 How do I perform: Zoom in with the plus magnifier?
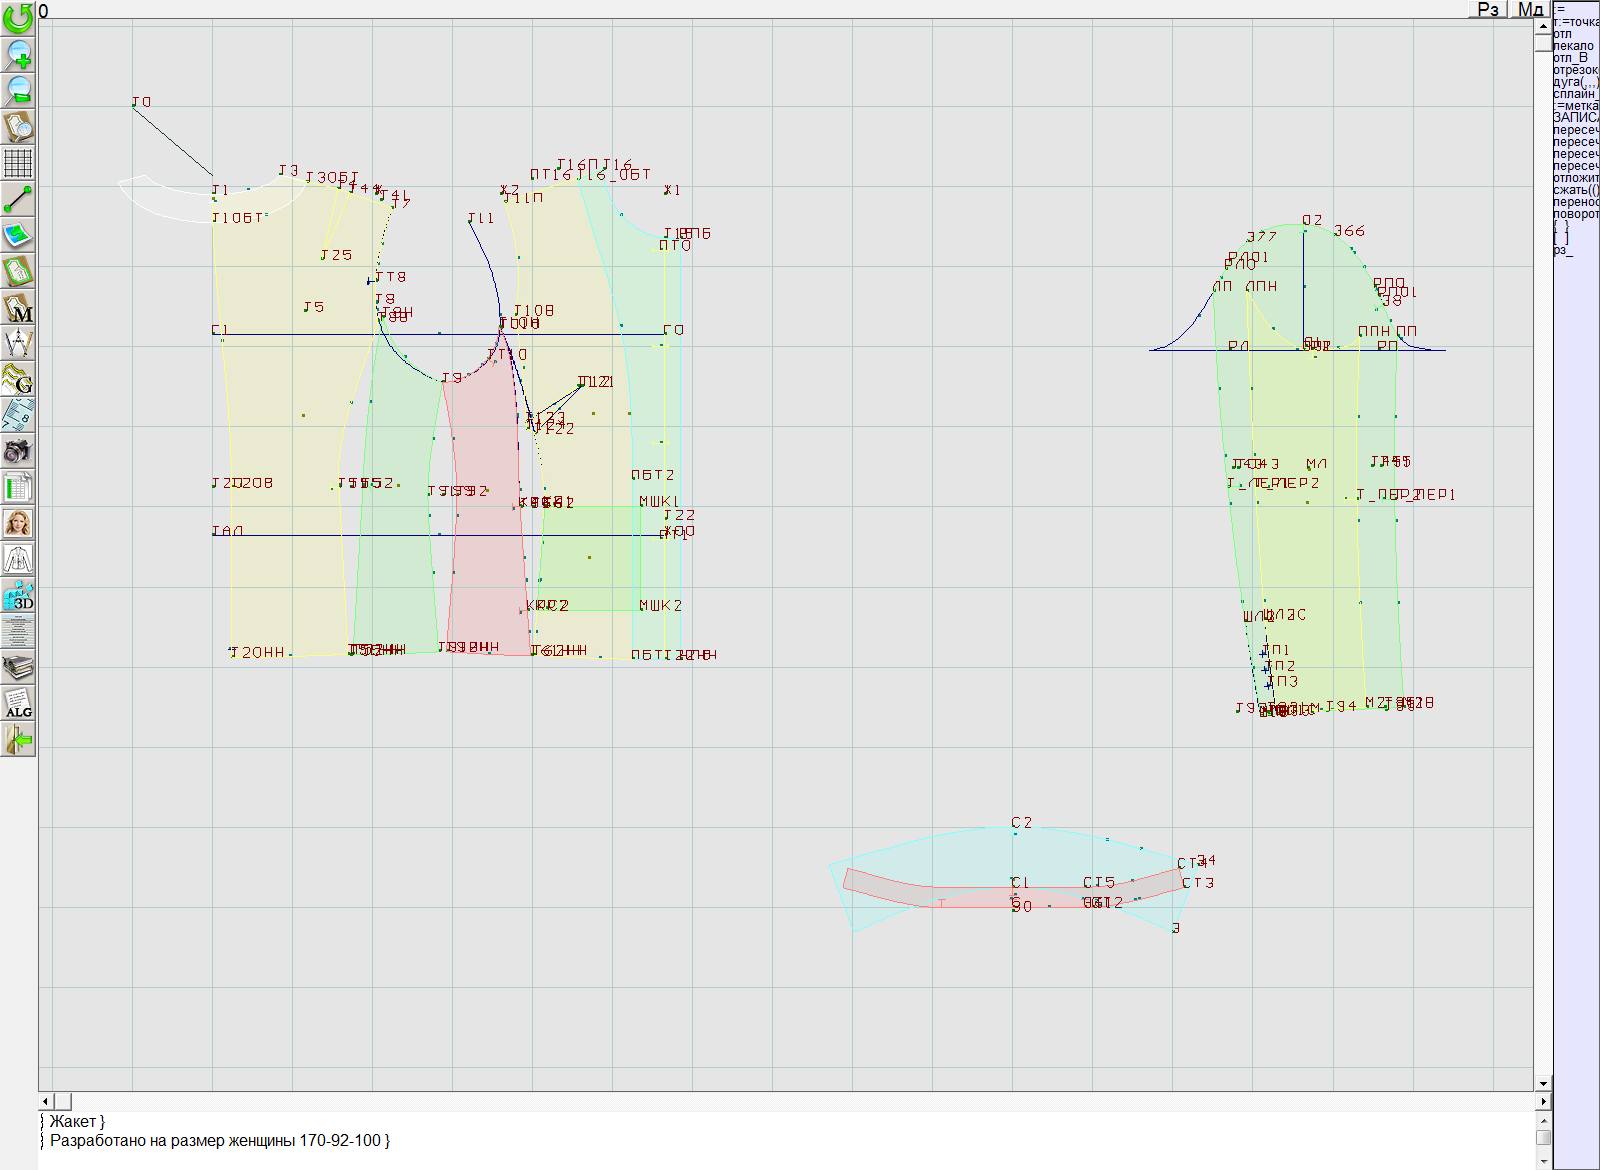[x=18, y=55]
